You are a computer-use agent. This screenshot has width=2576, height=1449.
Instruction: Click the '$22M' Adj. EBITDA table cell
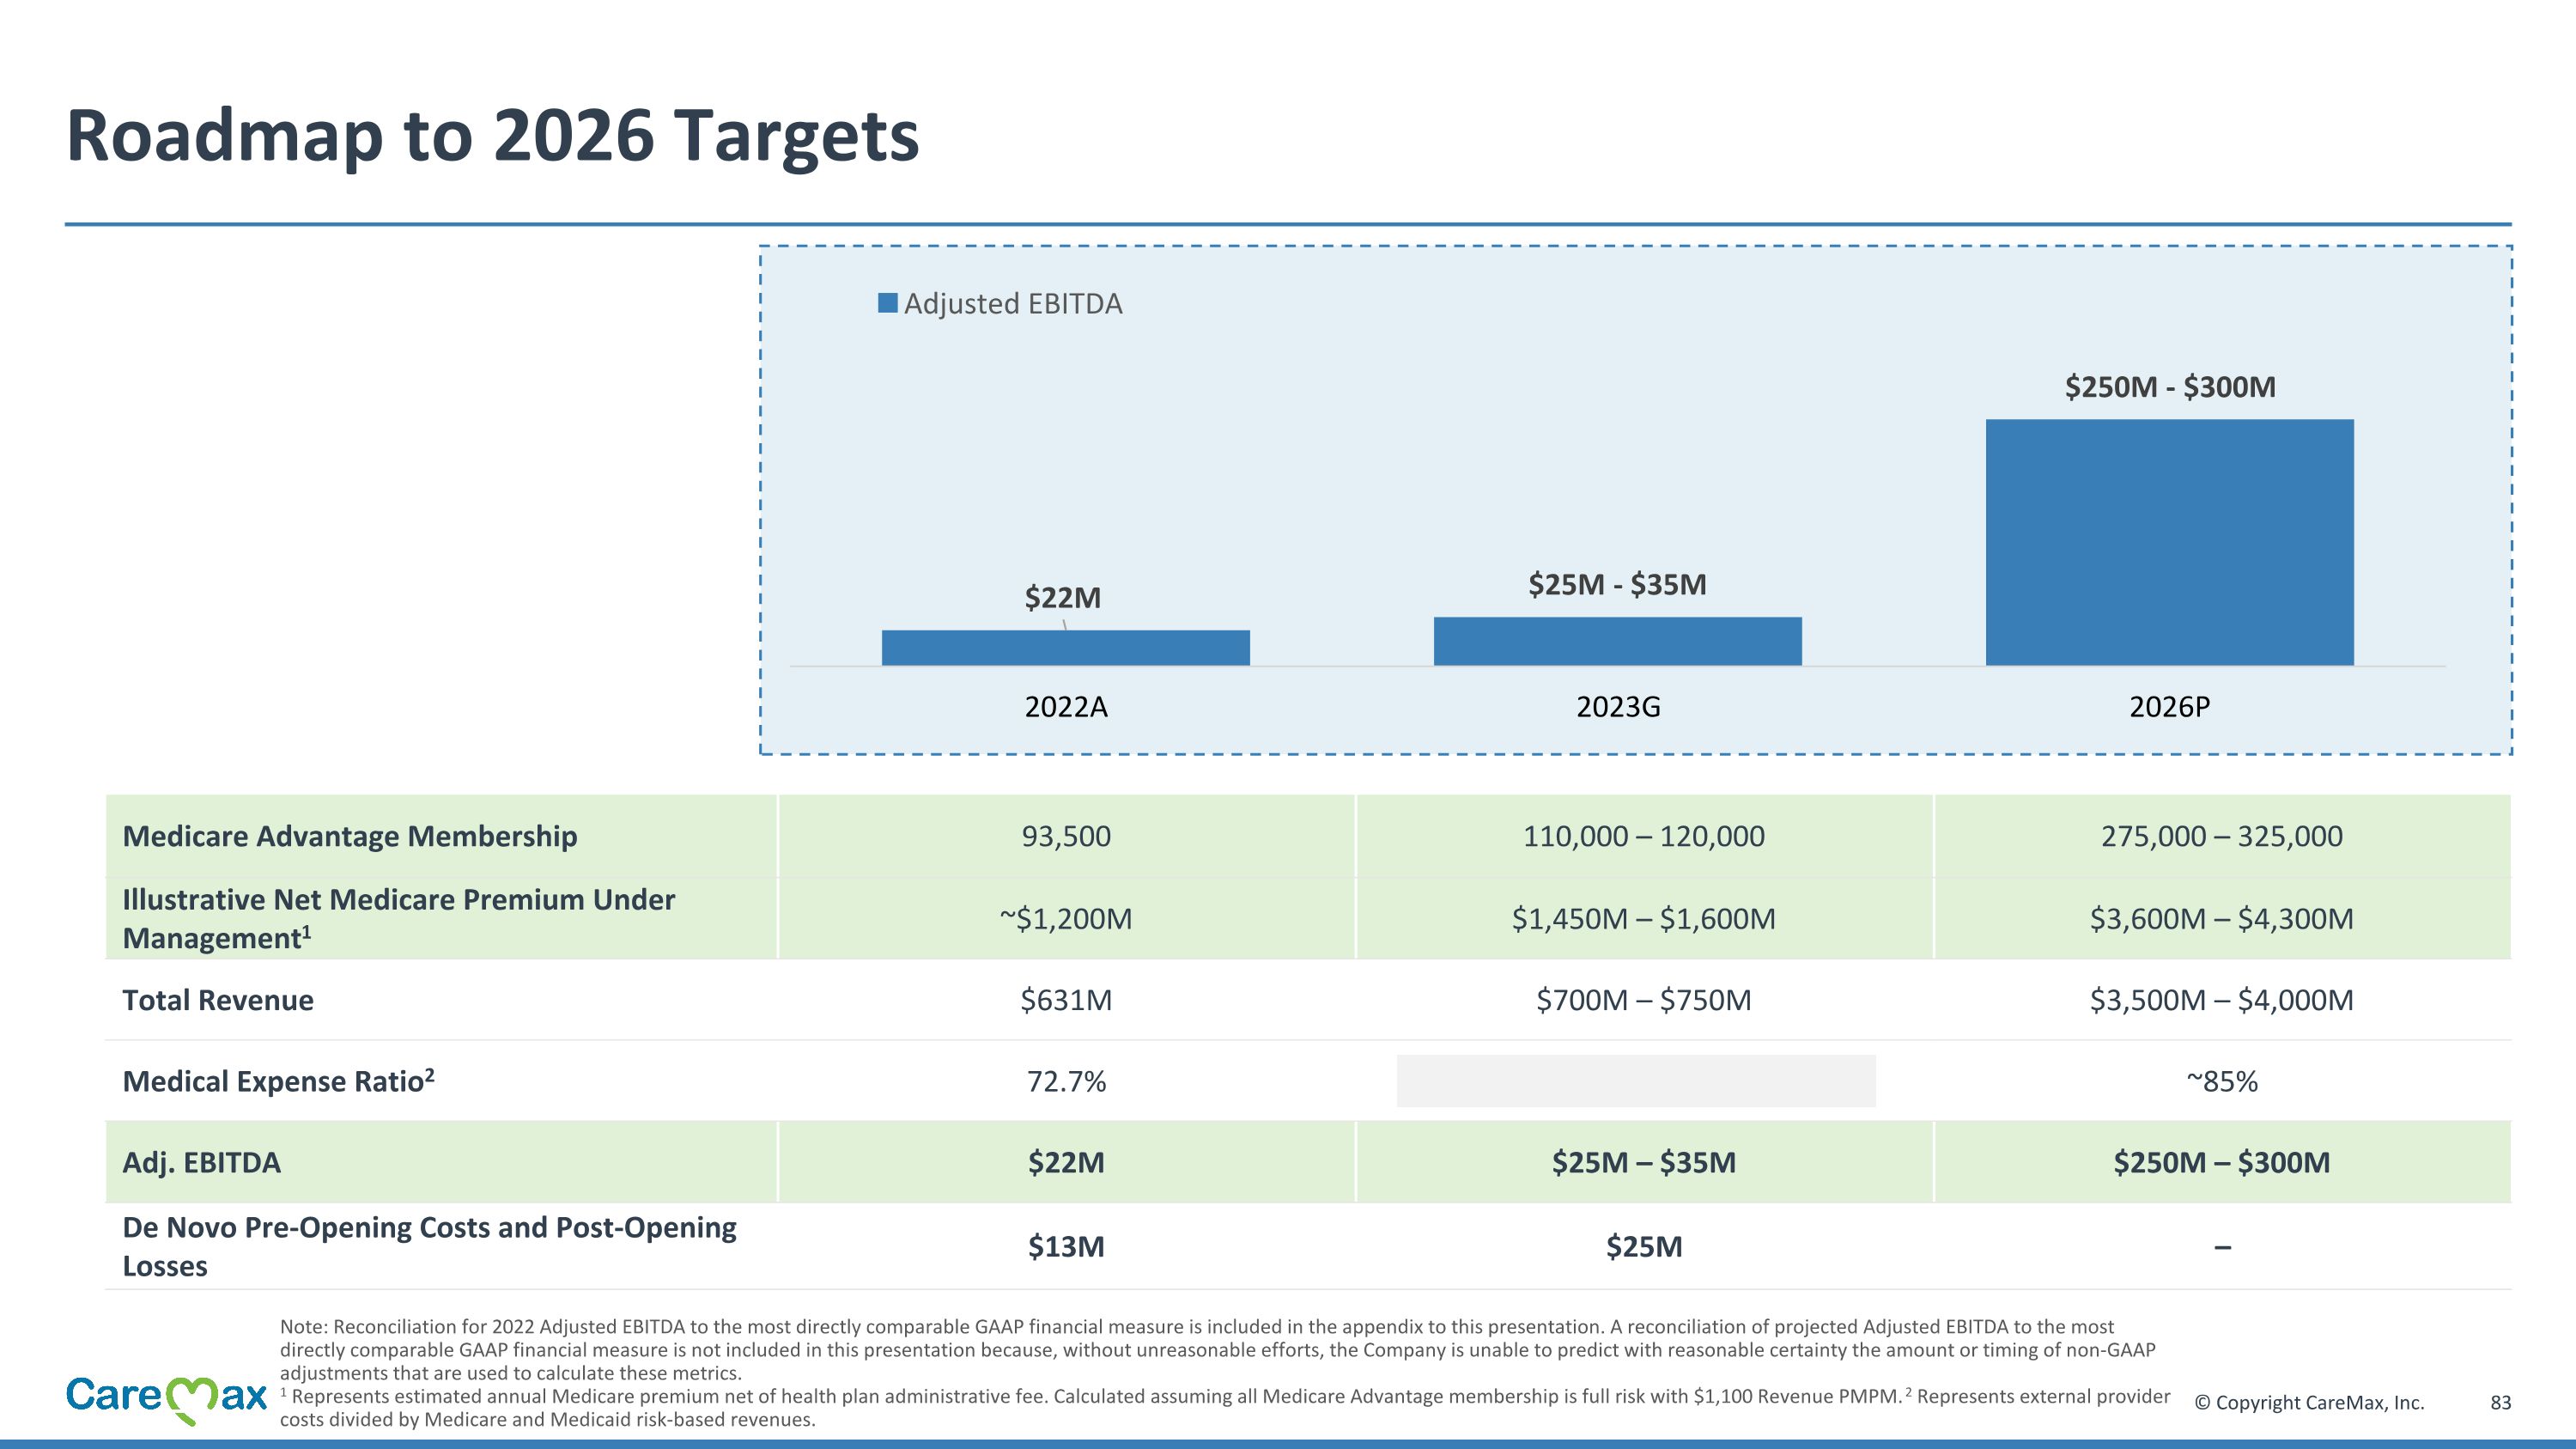[1066, 1162]
